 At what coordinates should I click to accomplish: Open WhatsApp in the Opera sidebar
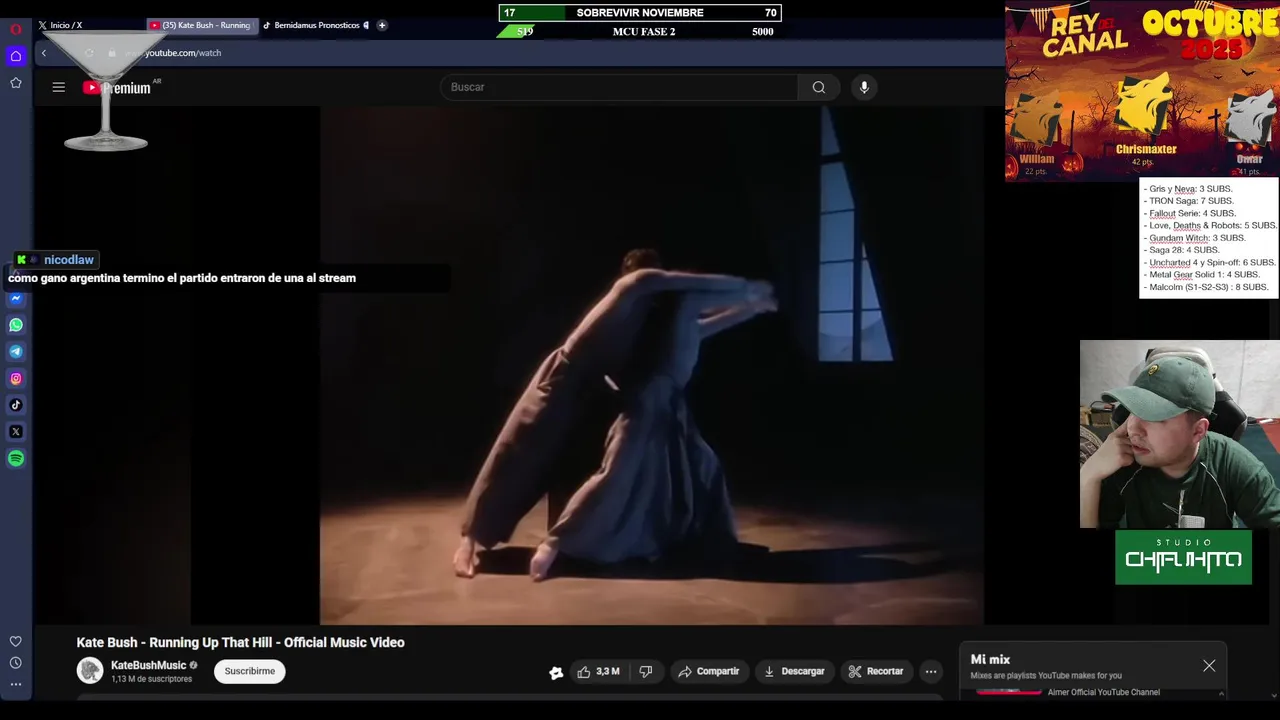(x=16, y=325)
